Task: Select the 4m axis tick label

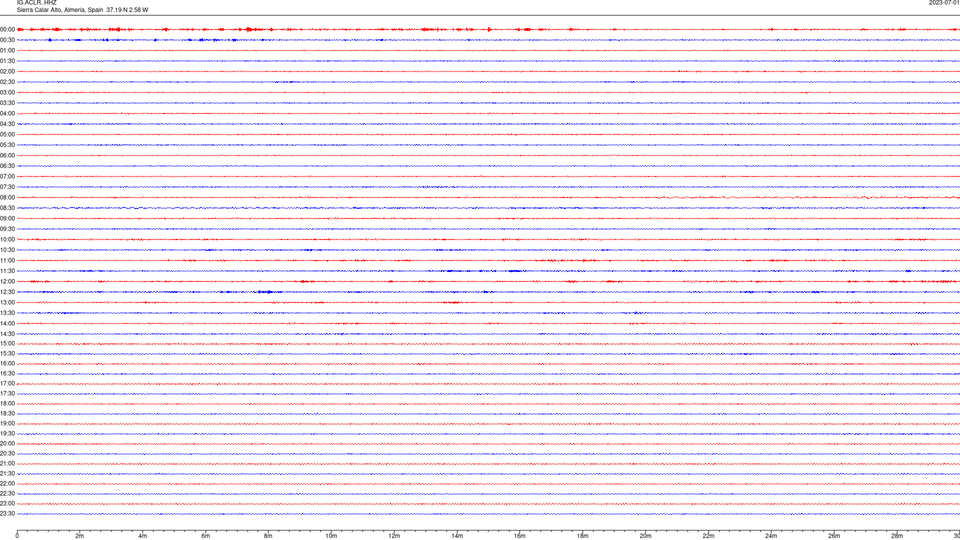Action: pyautogui.click(x=143, y=536)
